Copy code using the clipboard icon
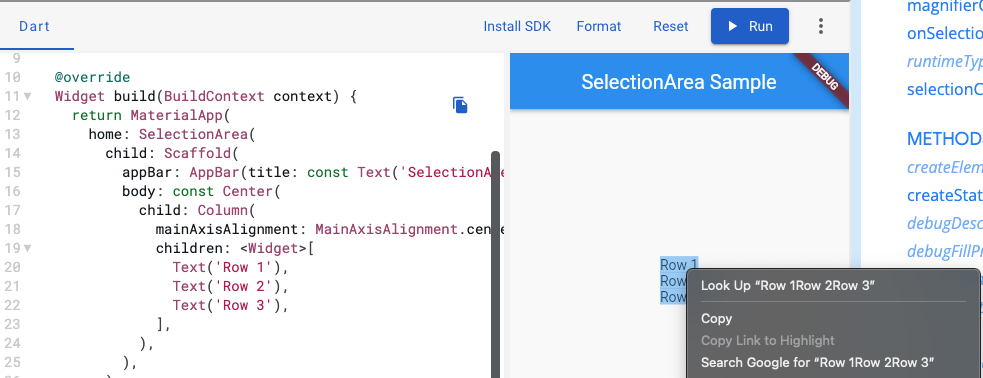Screen dimensions: 983x378 (x=460, y=105)
